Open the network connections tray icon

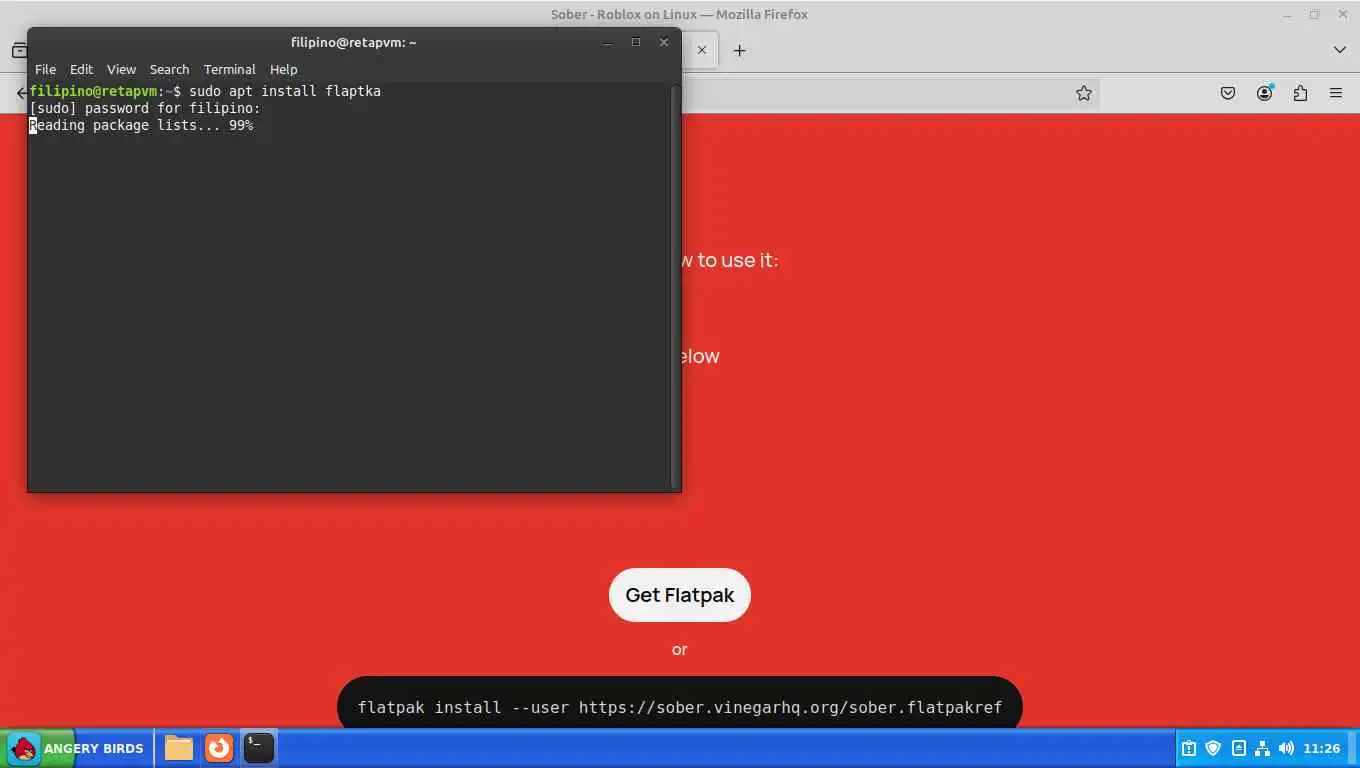[x=1262, y=748]
